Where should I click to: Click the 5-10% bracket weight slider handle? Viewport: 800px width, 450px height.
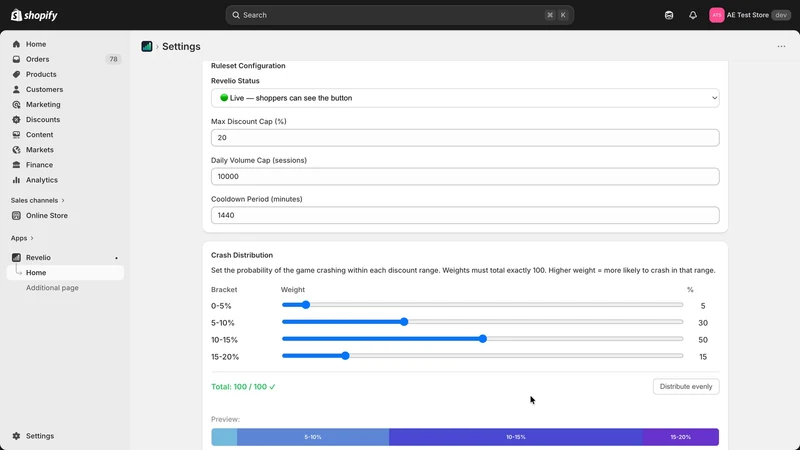pyautogui.click(x=404, y=322)
